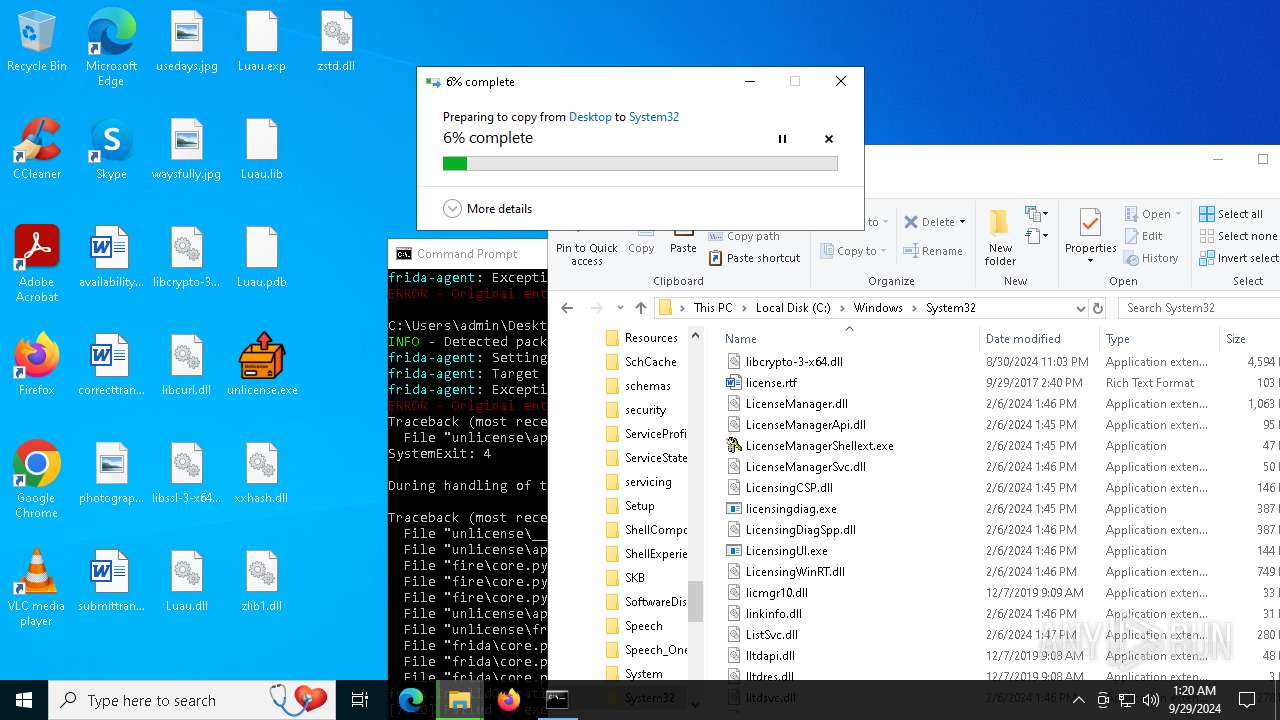Select LicensingUI.exe file
The width and height of the screenshot is (1280, 720).
pyautogui.click(x=786, y=551)
